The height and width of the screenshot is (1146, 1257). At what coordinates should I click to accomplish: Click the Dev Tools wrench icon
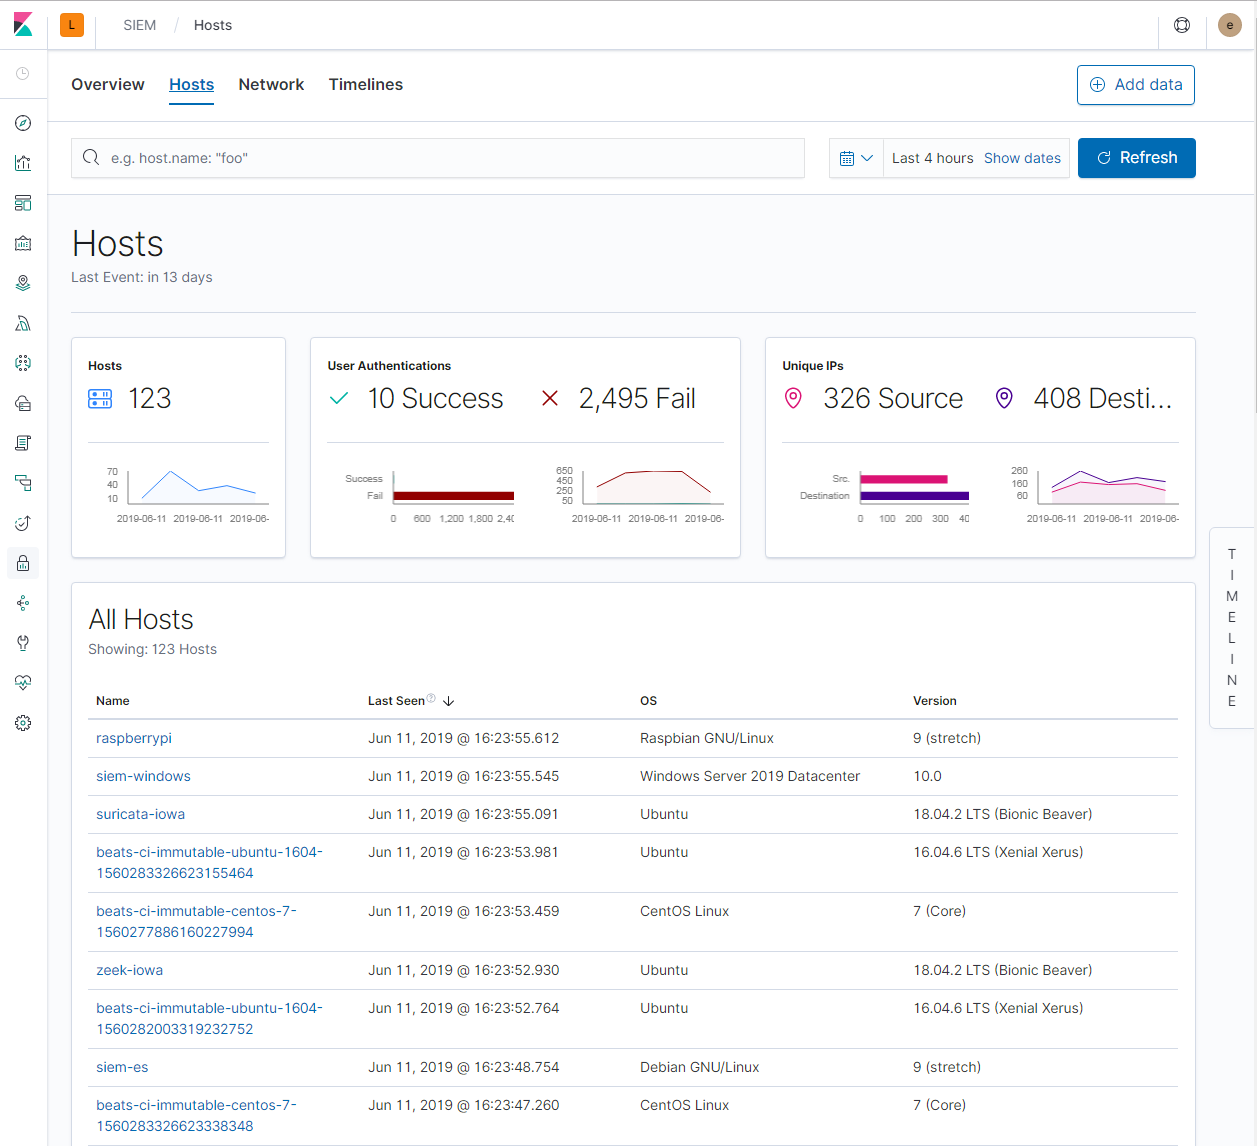[22, 643]
